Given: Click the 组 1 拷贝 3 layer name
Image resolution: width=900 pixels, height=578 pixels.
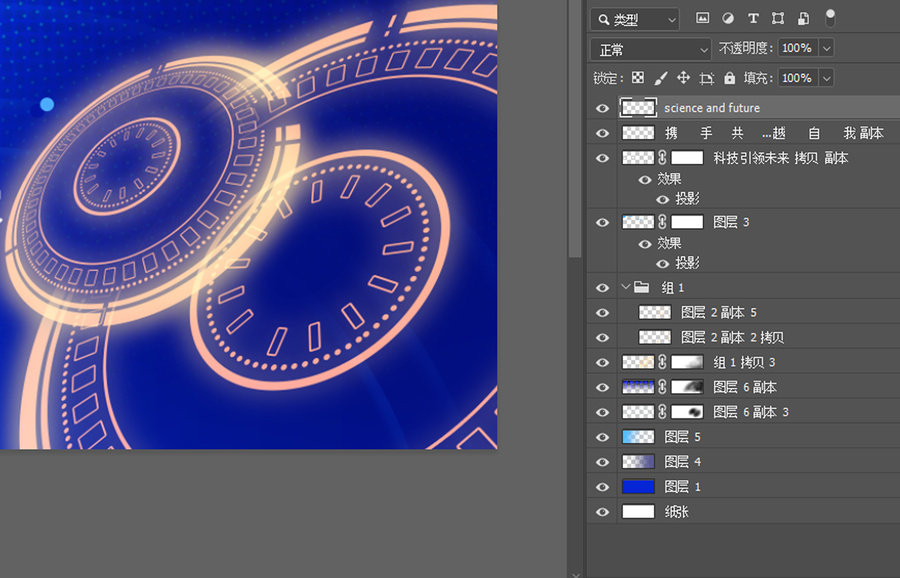Looking at the screenshot, I should point(744,362).
